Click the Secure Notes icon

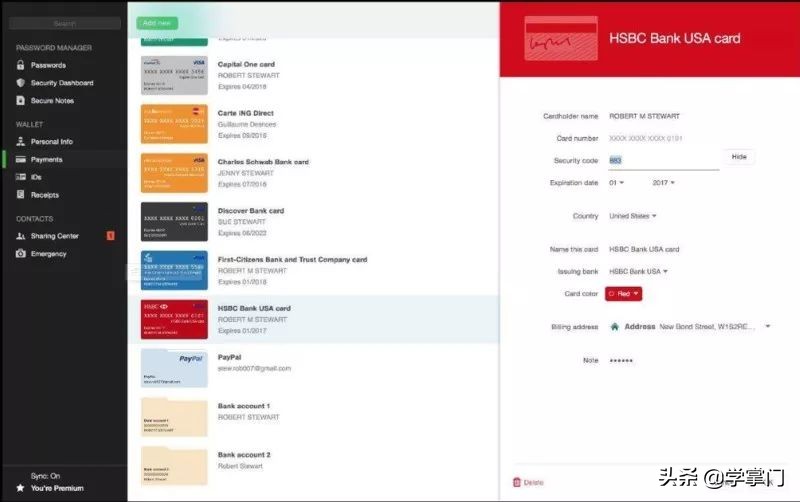click(20, 101)
